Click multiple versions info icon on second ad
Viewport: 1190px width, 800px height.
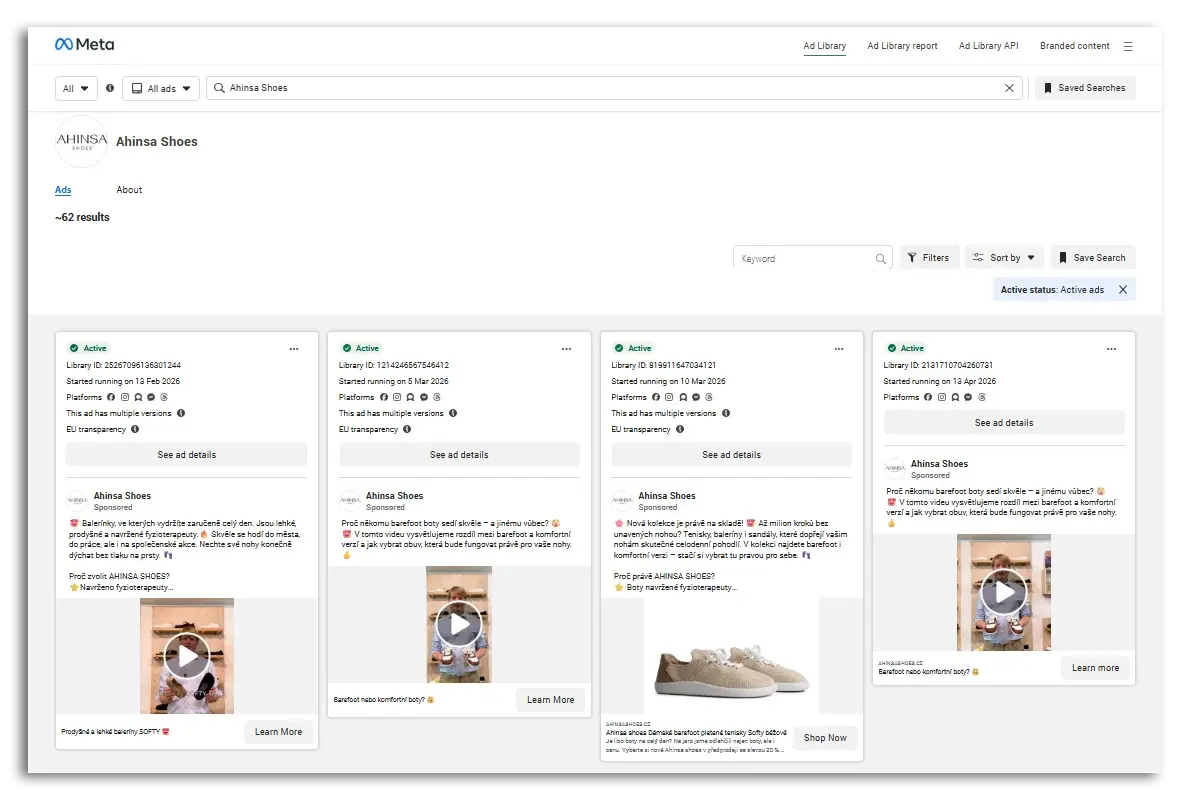pos(453,413)
